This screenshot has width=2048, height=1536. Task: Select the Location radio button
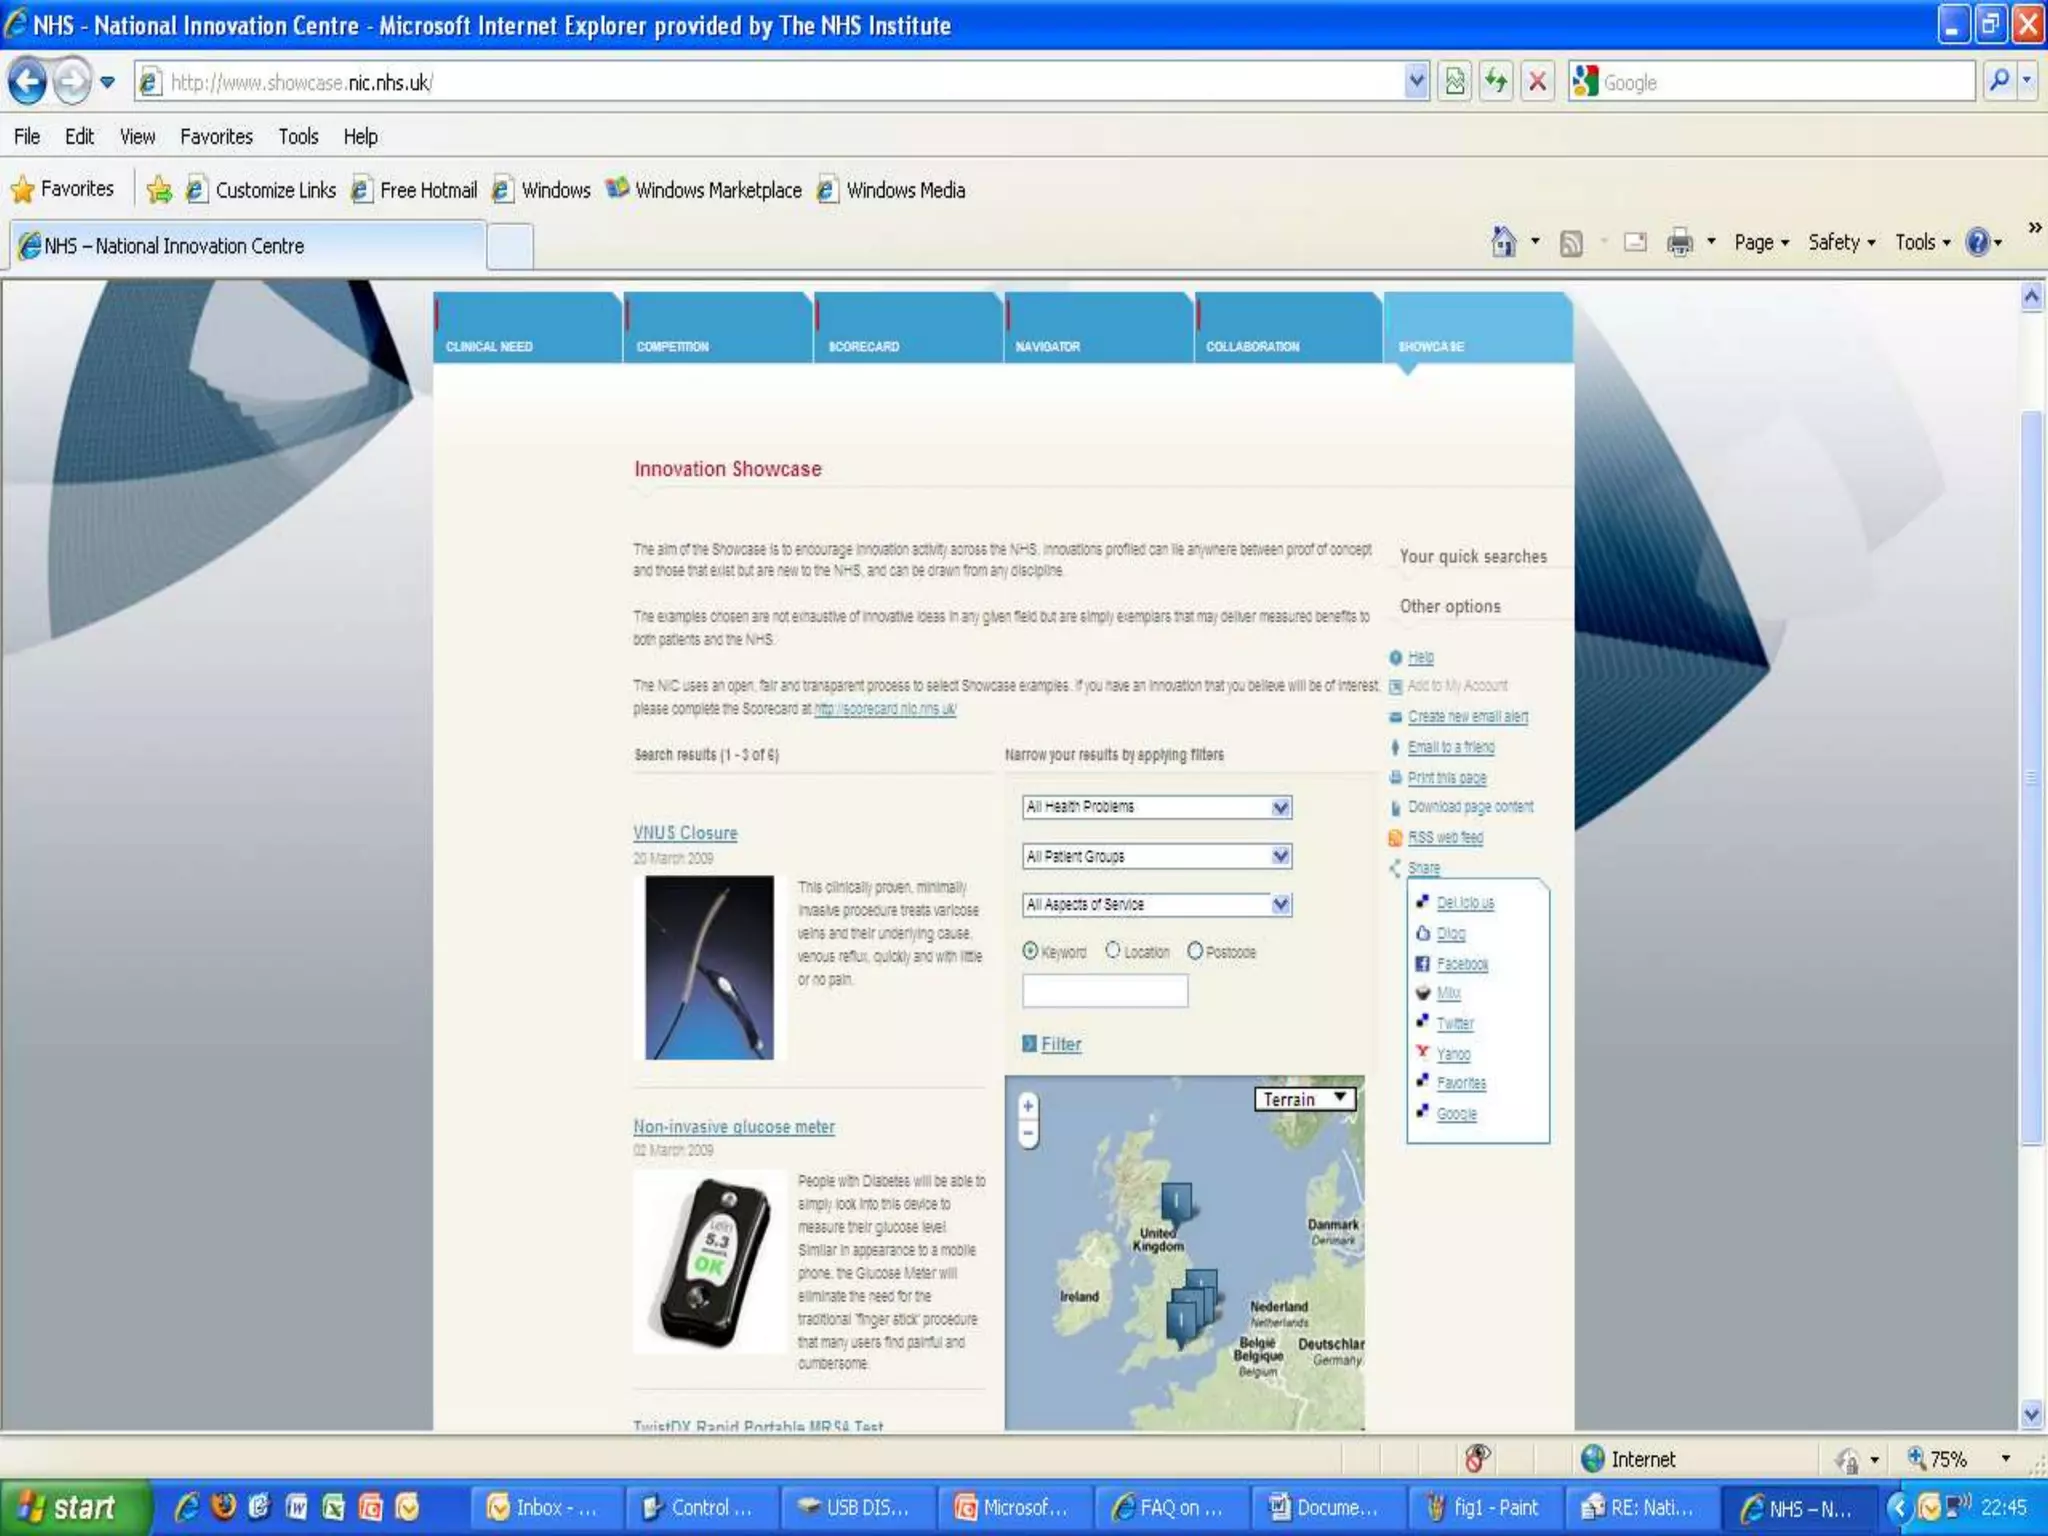[x=1113, y=951]
